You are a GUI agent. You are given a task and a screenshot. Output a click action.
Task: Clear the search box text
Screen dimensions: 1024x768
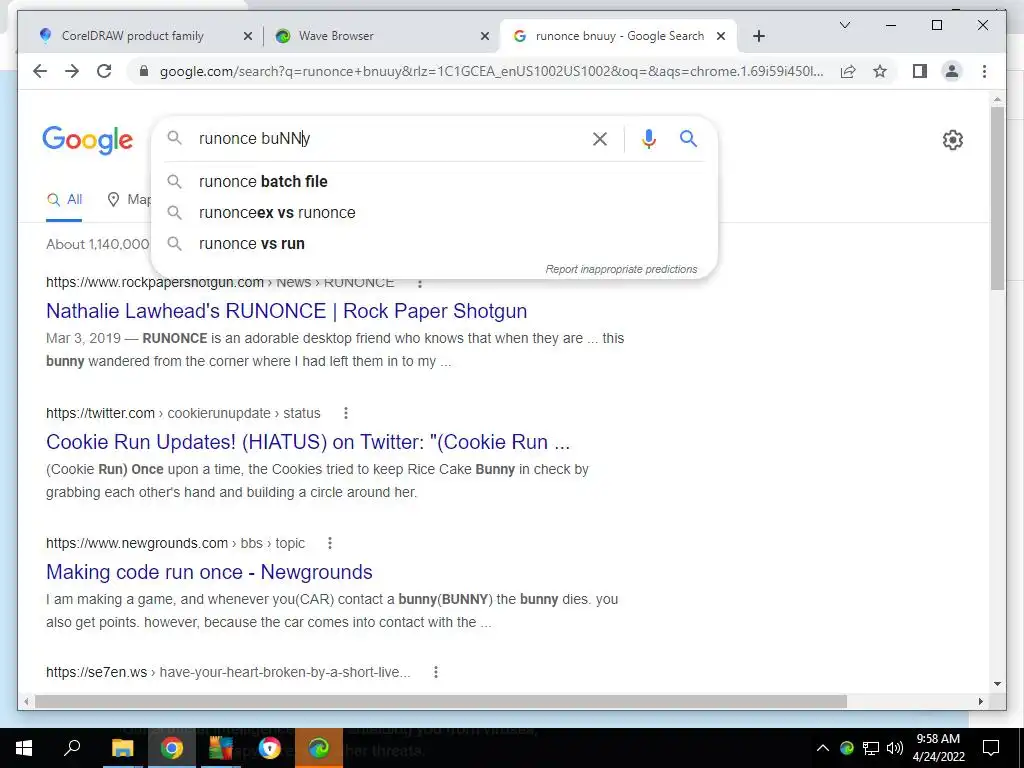tap(600, 138)
